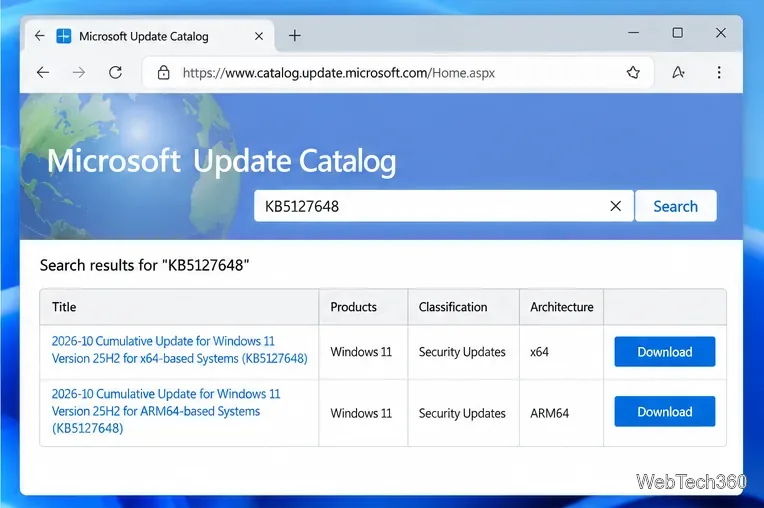Download the x64 update

click(x=665, y=352)
